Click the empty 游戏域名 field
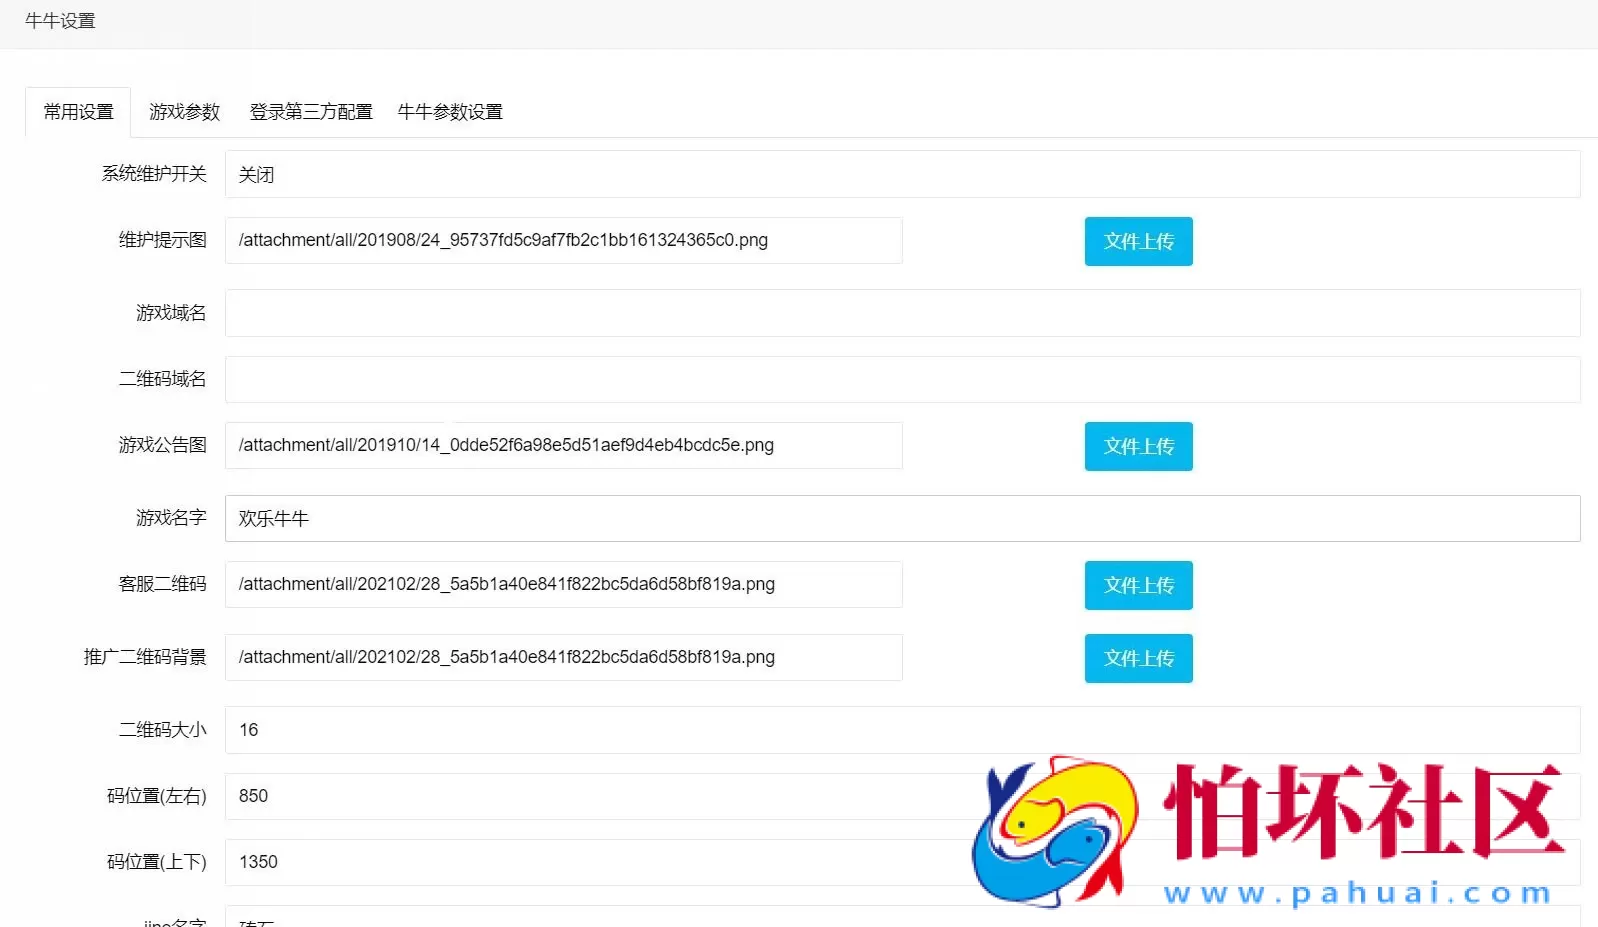 point(902,313)
